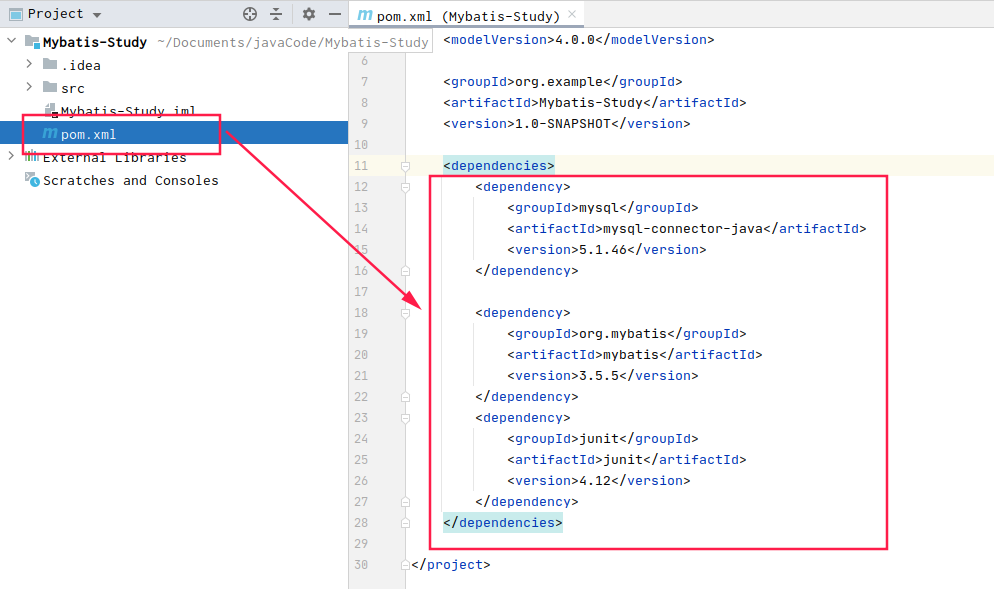The width and height of the screenshot is (994, 589).
Task: Click the org.example groupId text
Action: coord(559,82)
